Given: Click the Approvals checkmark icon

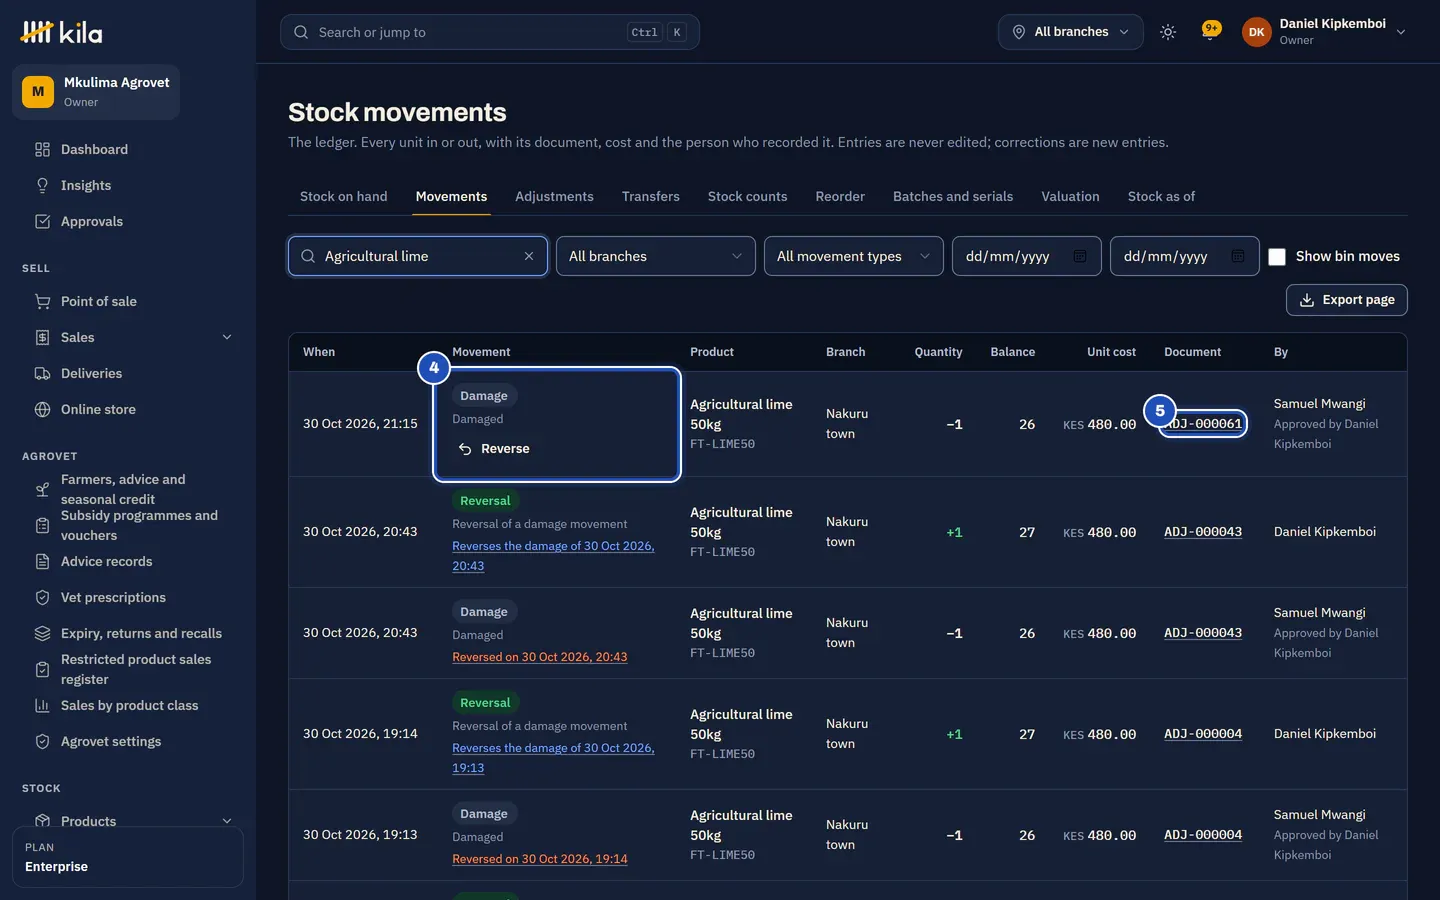Looking at the screenshot, I should 42,221.
